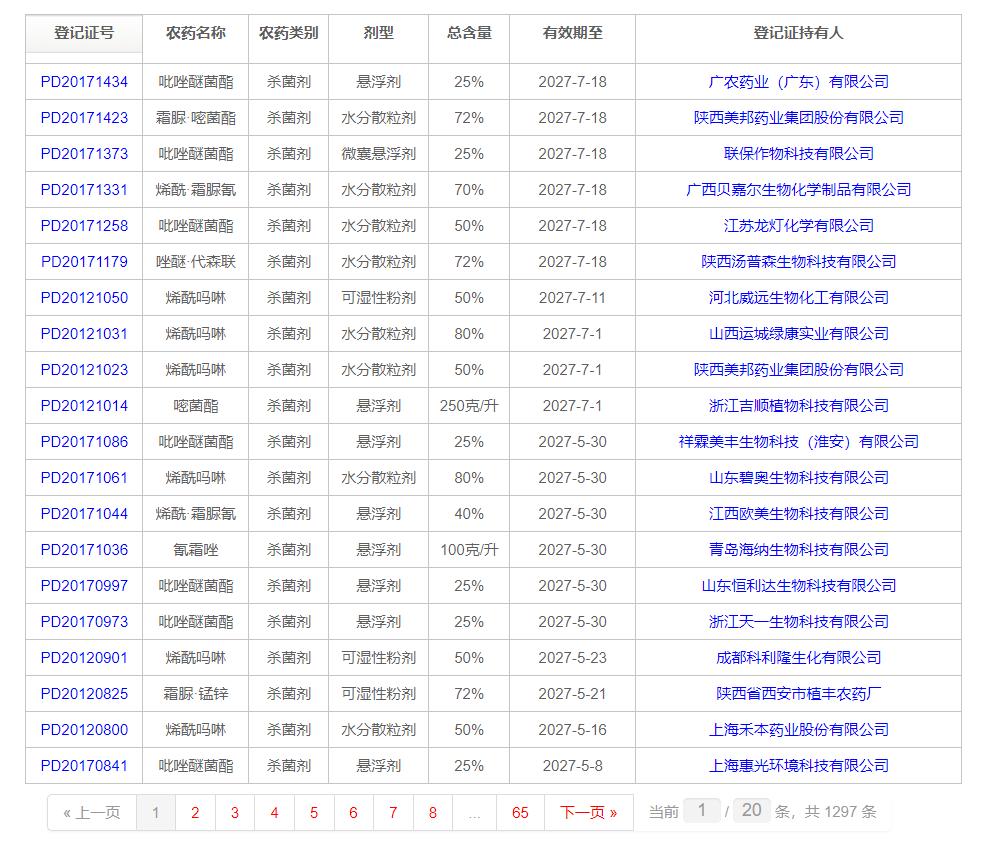Jump to page 2
The height and width of the screenshot is (861, 987).
coord(194,813)
